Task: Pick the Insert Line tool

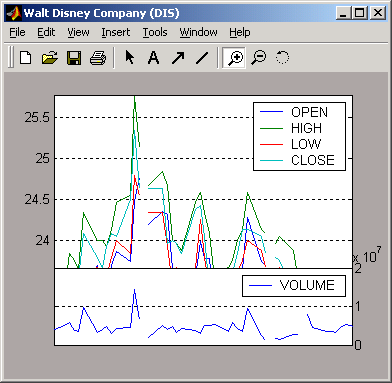Action: click(202, 58)
